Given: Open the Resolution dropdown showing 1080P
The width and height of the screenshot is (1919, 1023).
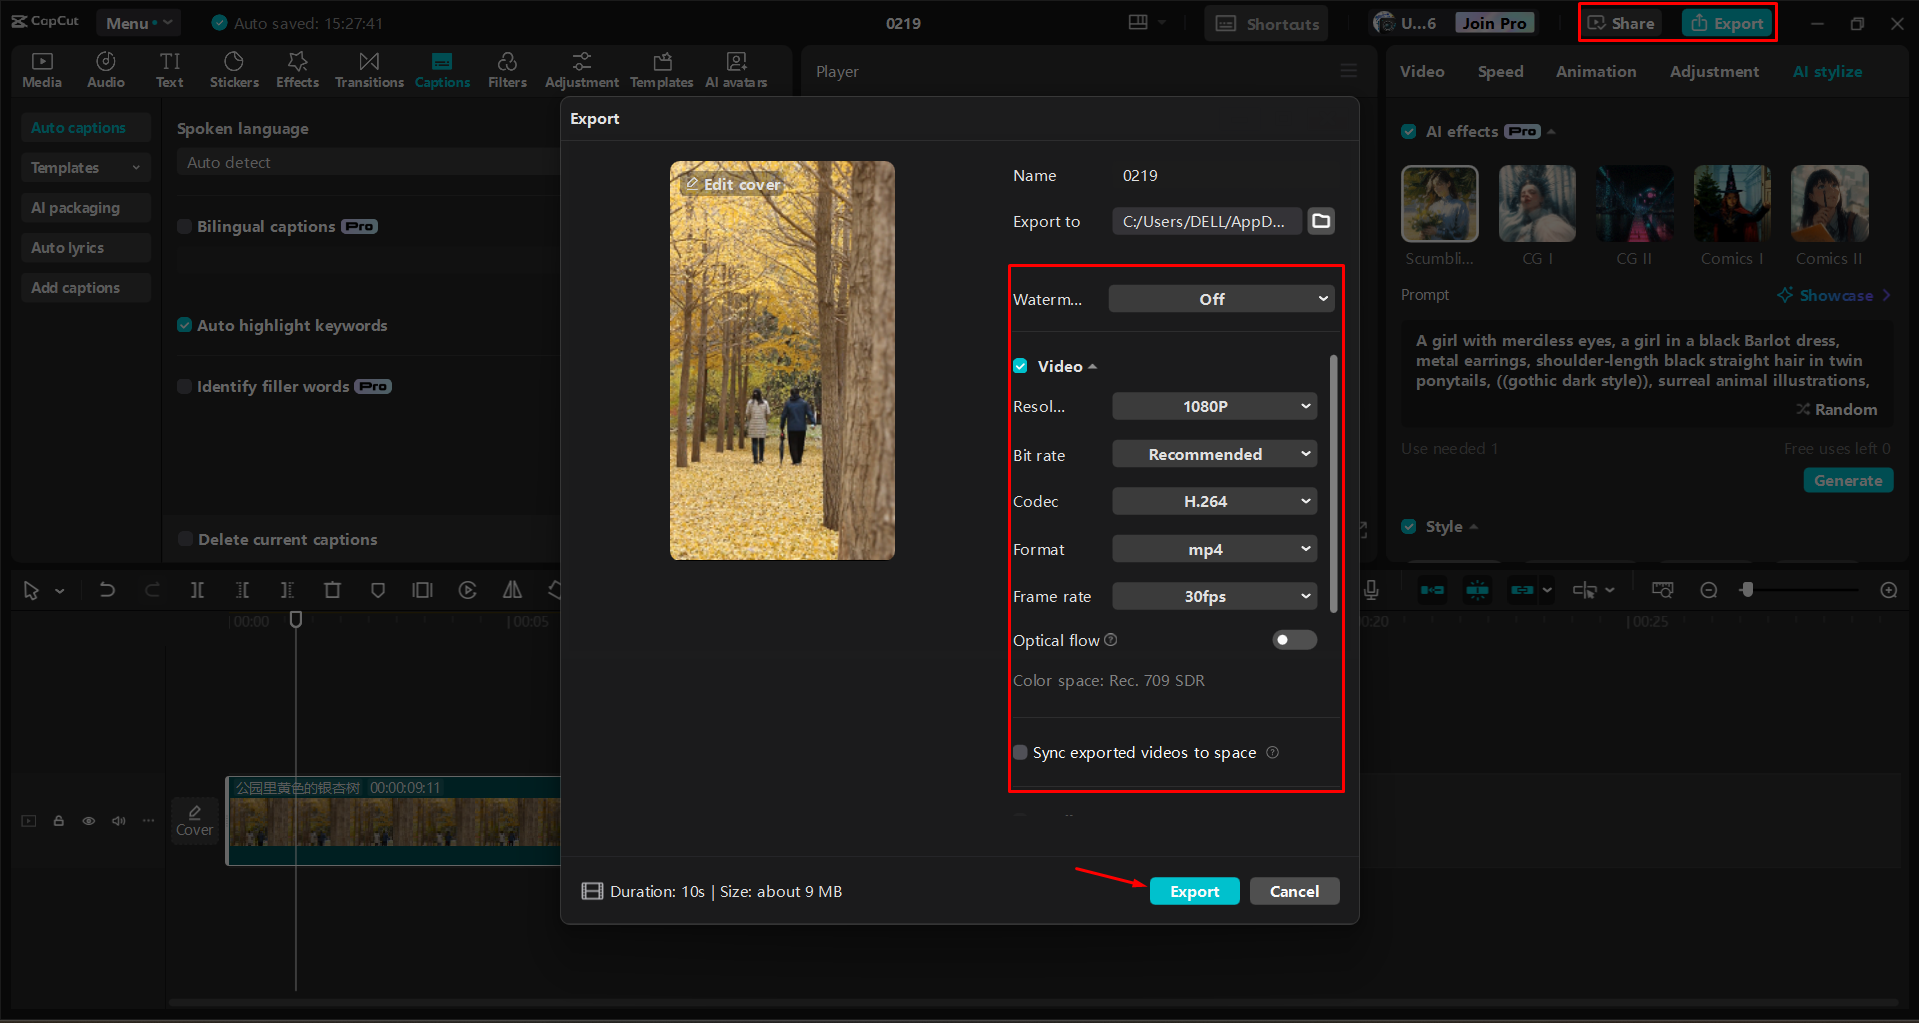Looking at the screenshot, I should click(x=1213, y=406).
